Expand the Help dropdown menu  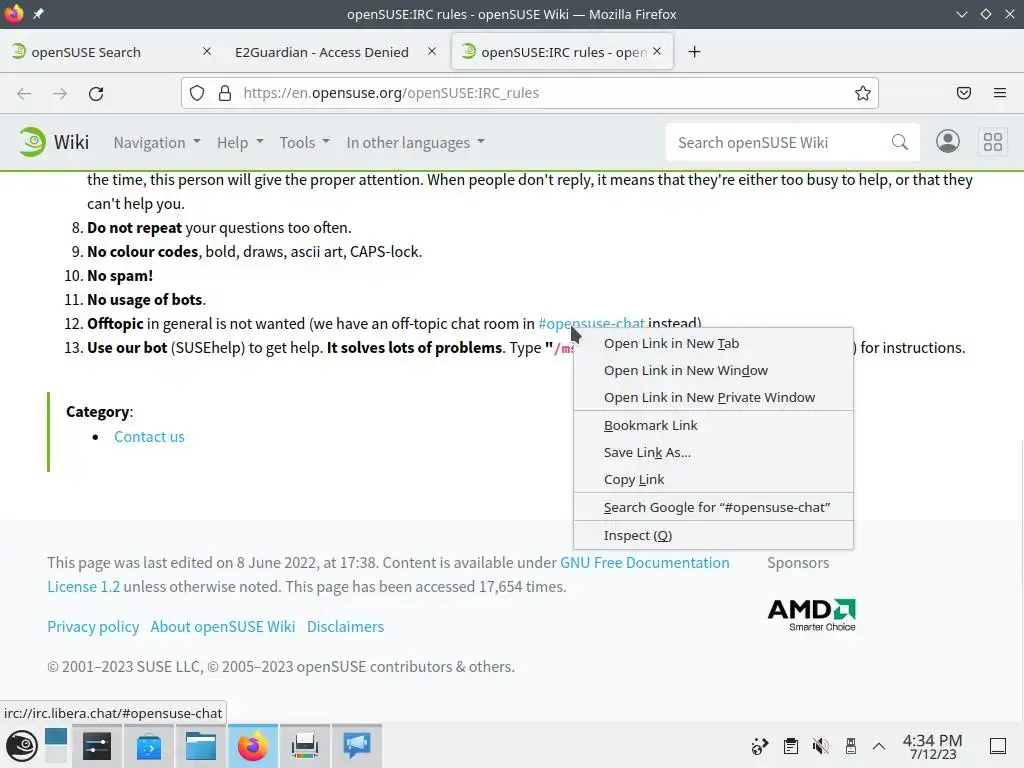coord(240,142)
